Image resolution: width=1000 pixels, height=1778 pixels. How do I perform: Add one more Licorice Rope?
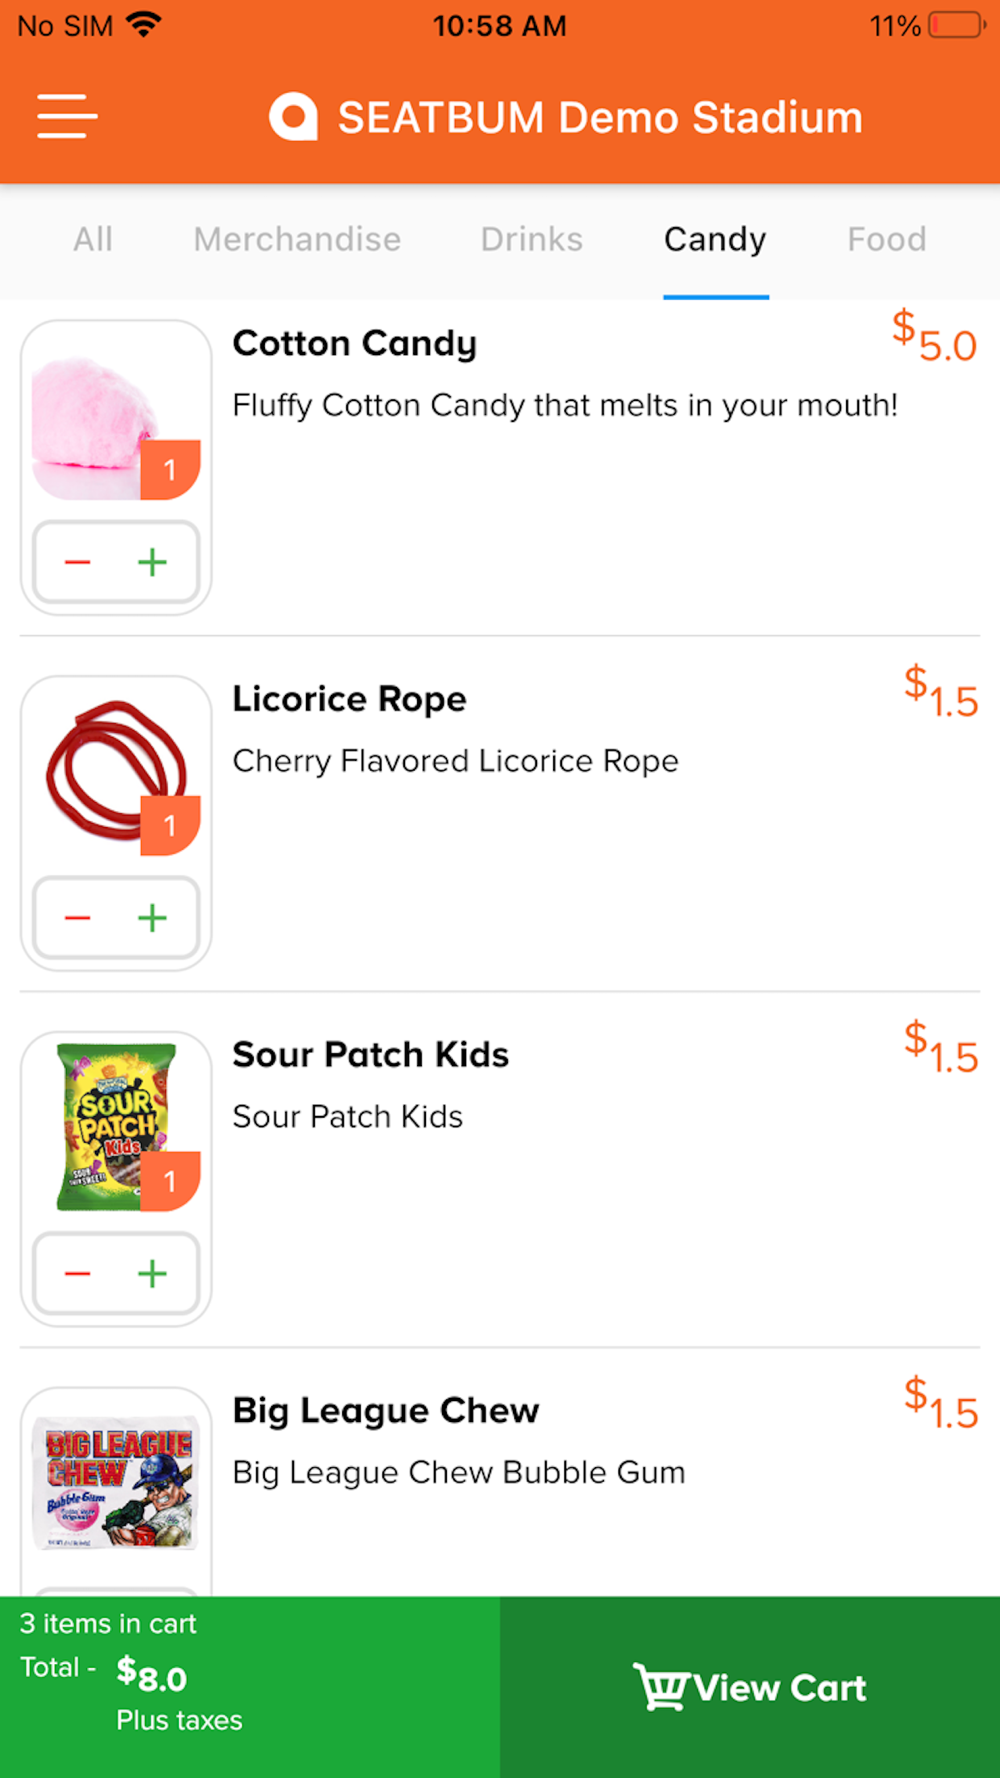(152, 918)
